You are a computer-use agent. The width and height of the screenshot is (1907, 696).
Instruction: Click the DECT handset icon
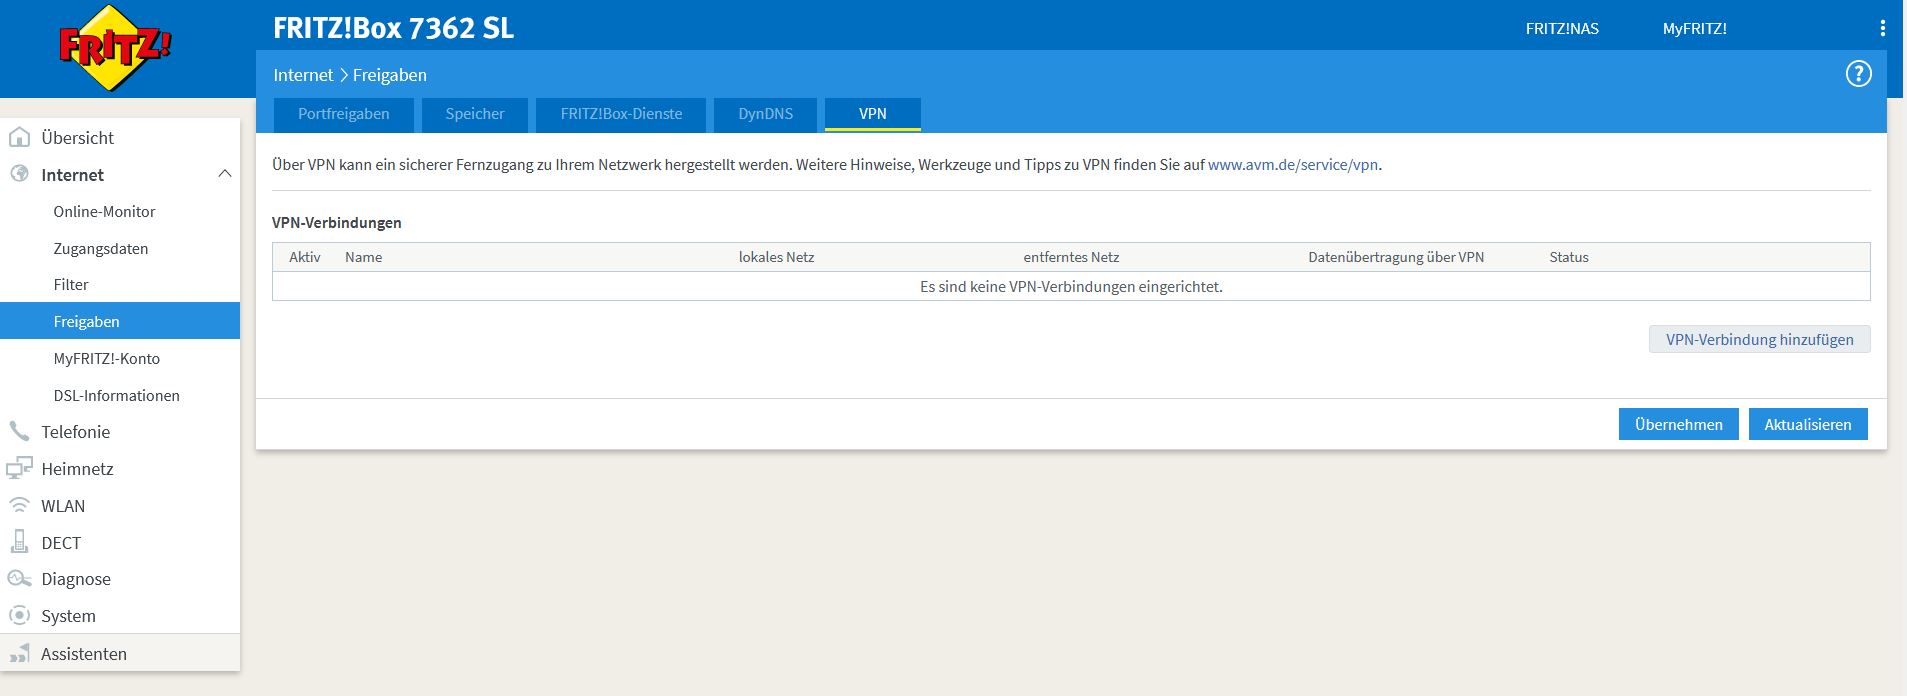19,542
